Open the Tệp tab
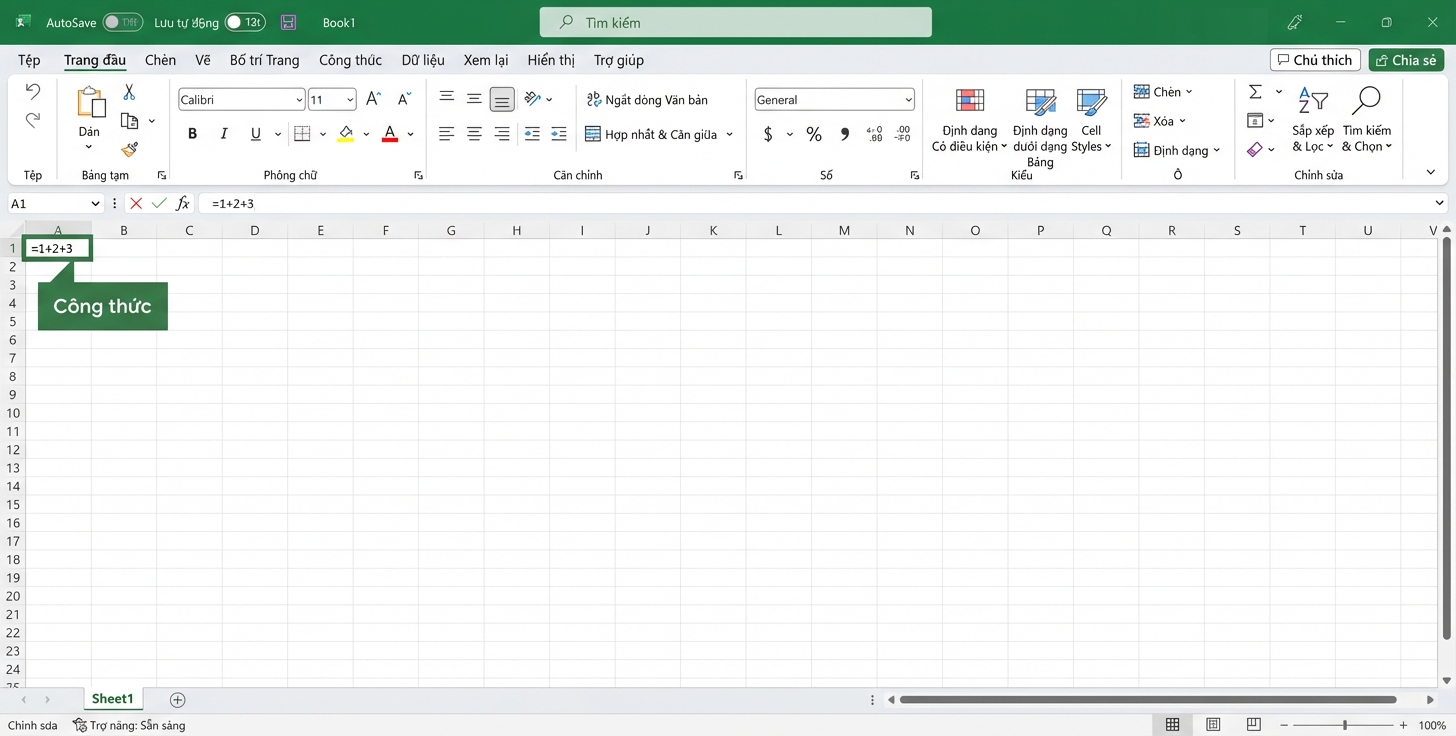1456x736 pixels. click(x=29, y=60)
